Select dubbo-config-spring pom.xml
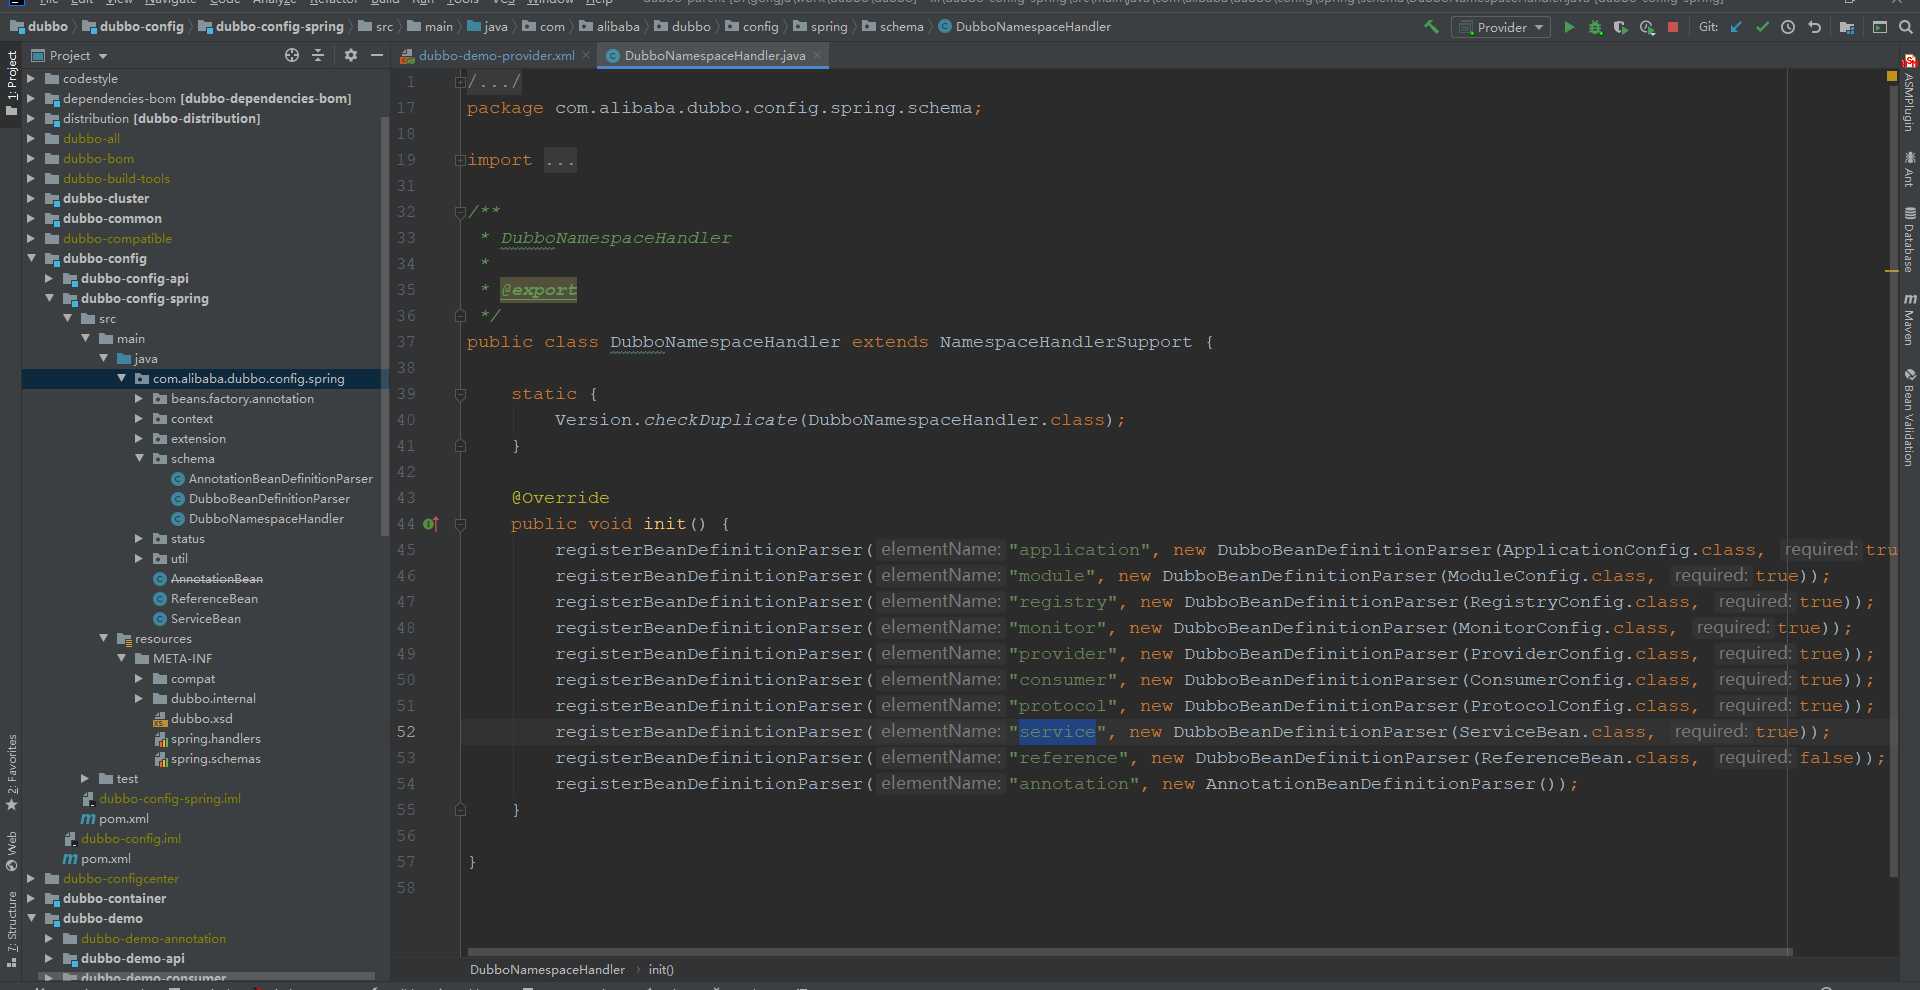 (x=114, y=818)
